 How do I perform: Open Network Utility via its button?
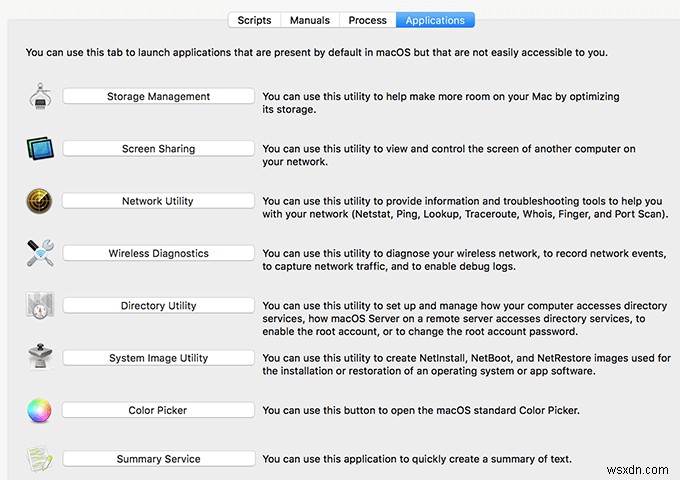tap(158, 201)
